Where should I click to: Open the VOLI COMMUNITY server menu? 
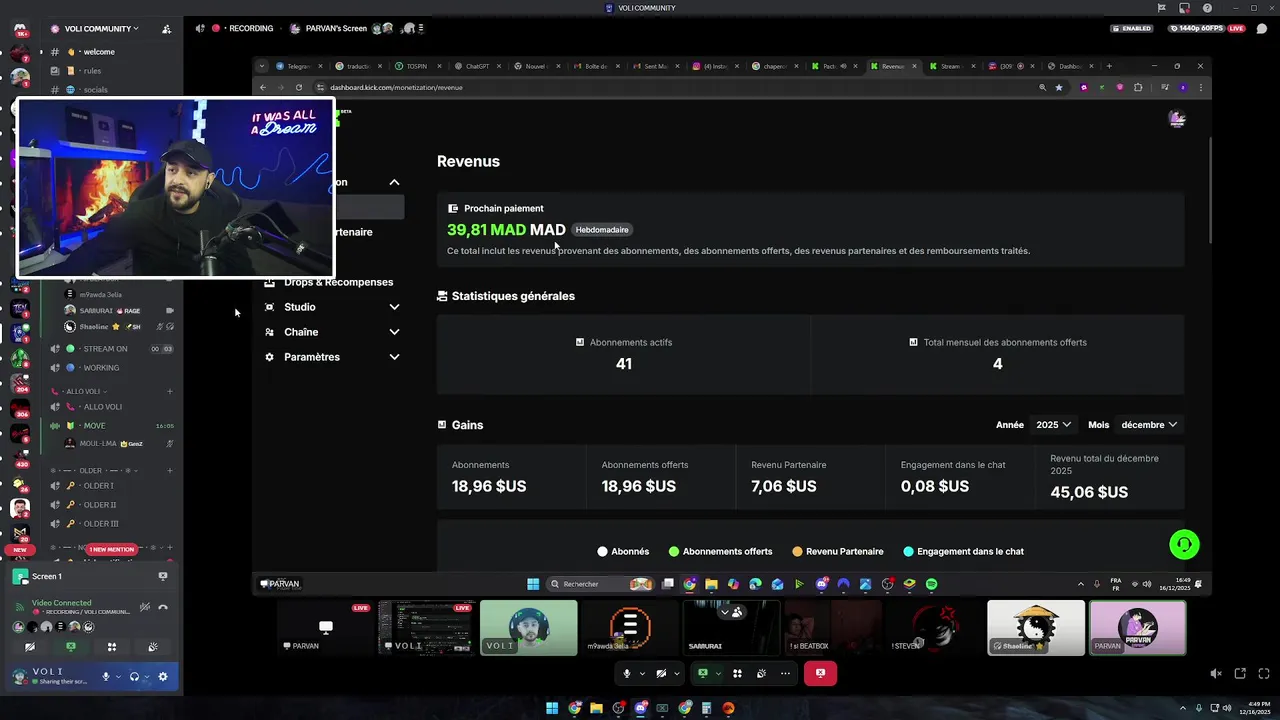pos(101,29)
